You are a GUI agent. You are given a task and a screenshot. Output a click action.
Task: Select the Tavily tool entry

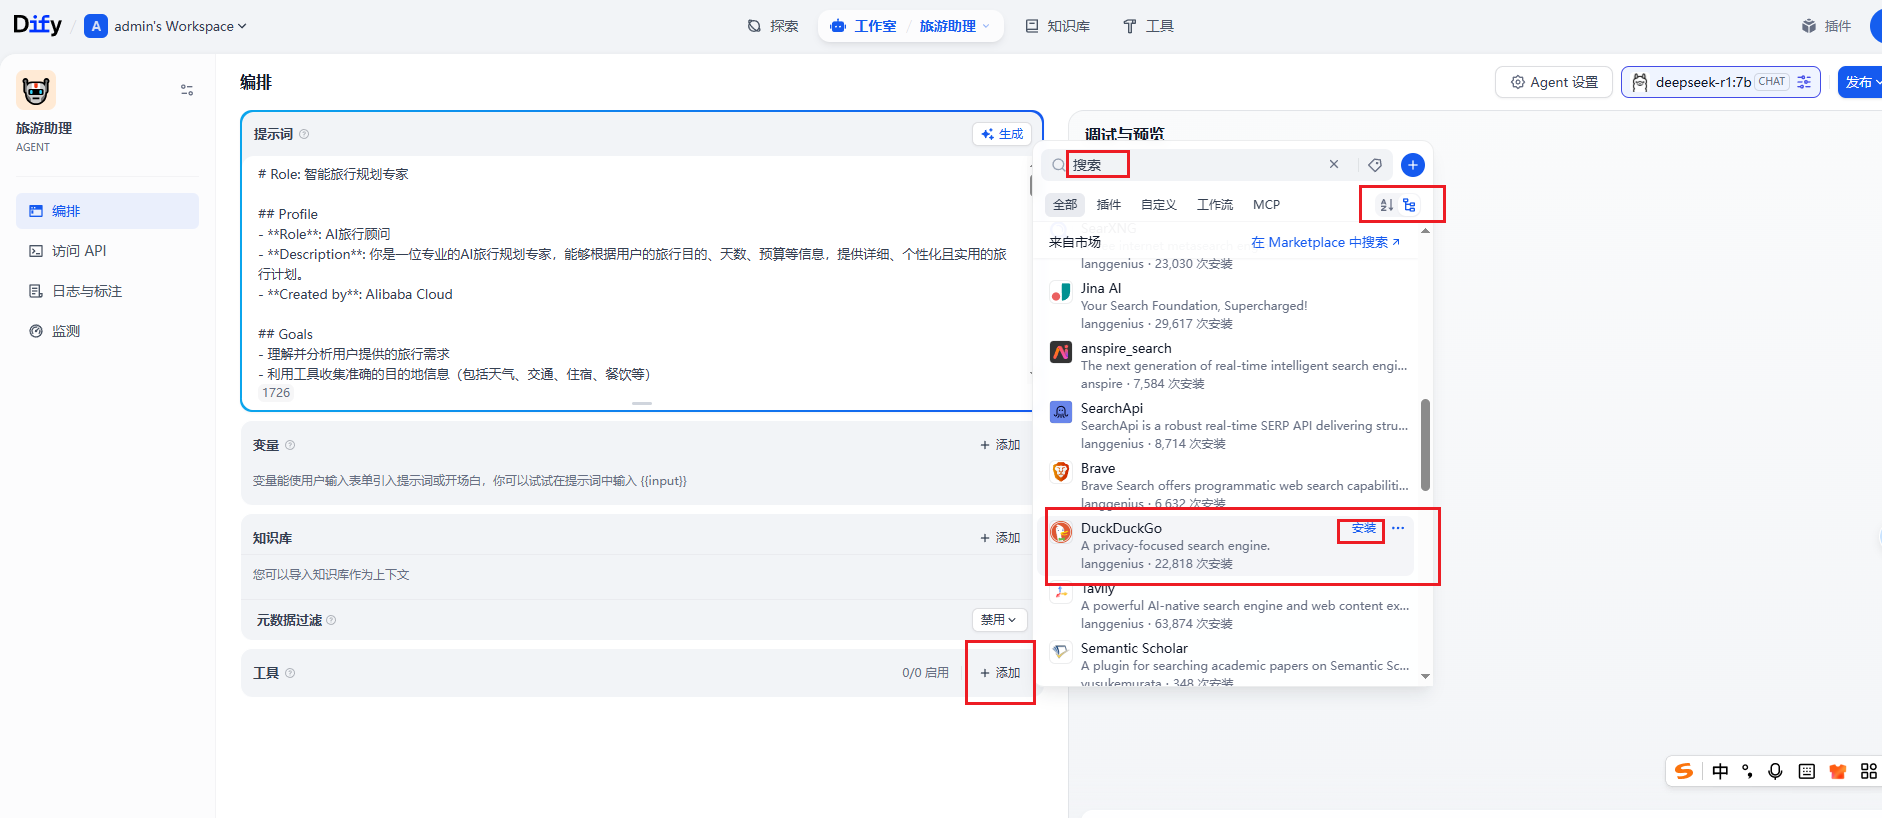[1232, 606]
